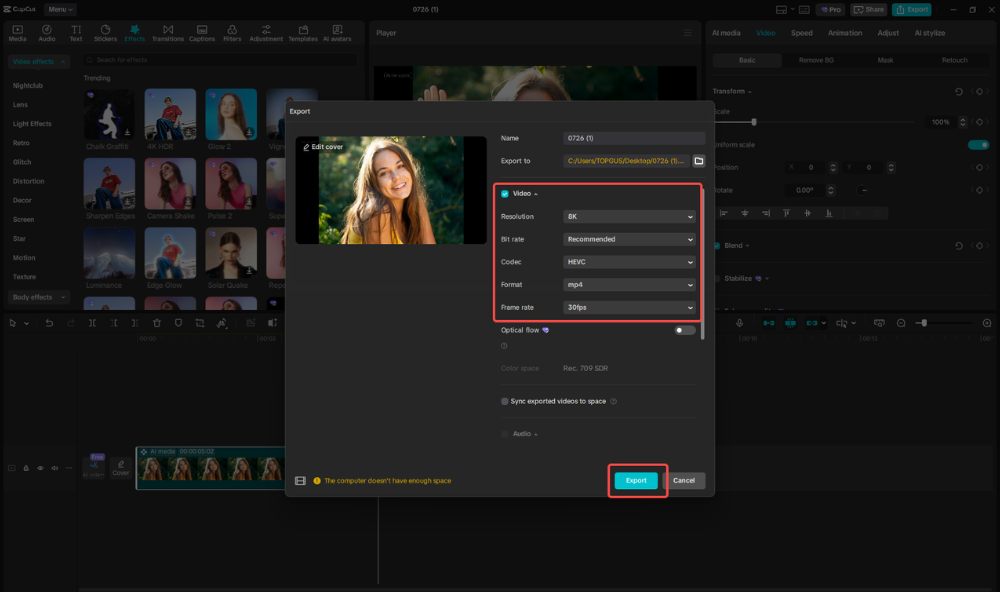1000x592 pixels.
Task: Open the Resolution dropdown set to 8K
Action: click(629, 216)
